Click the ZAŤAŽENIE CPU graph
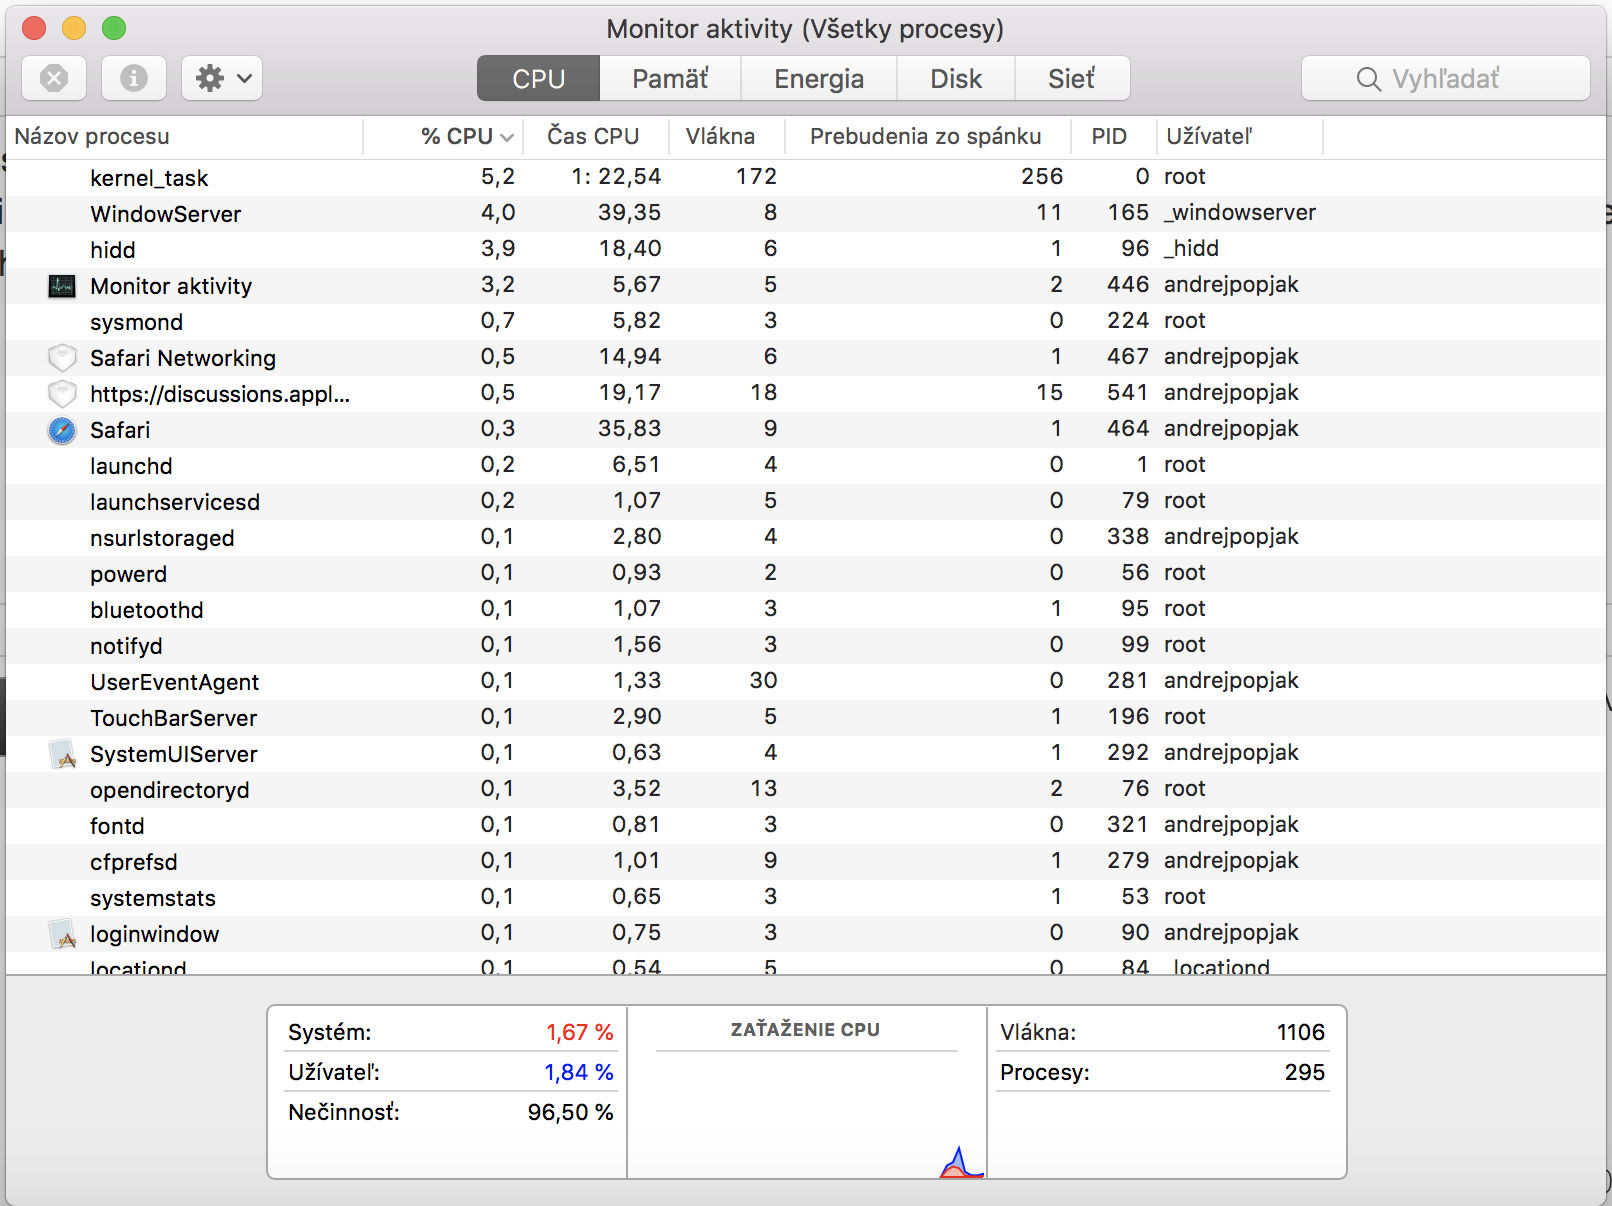1612x1206 pixels. point(806,1115)
